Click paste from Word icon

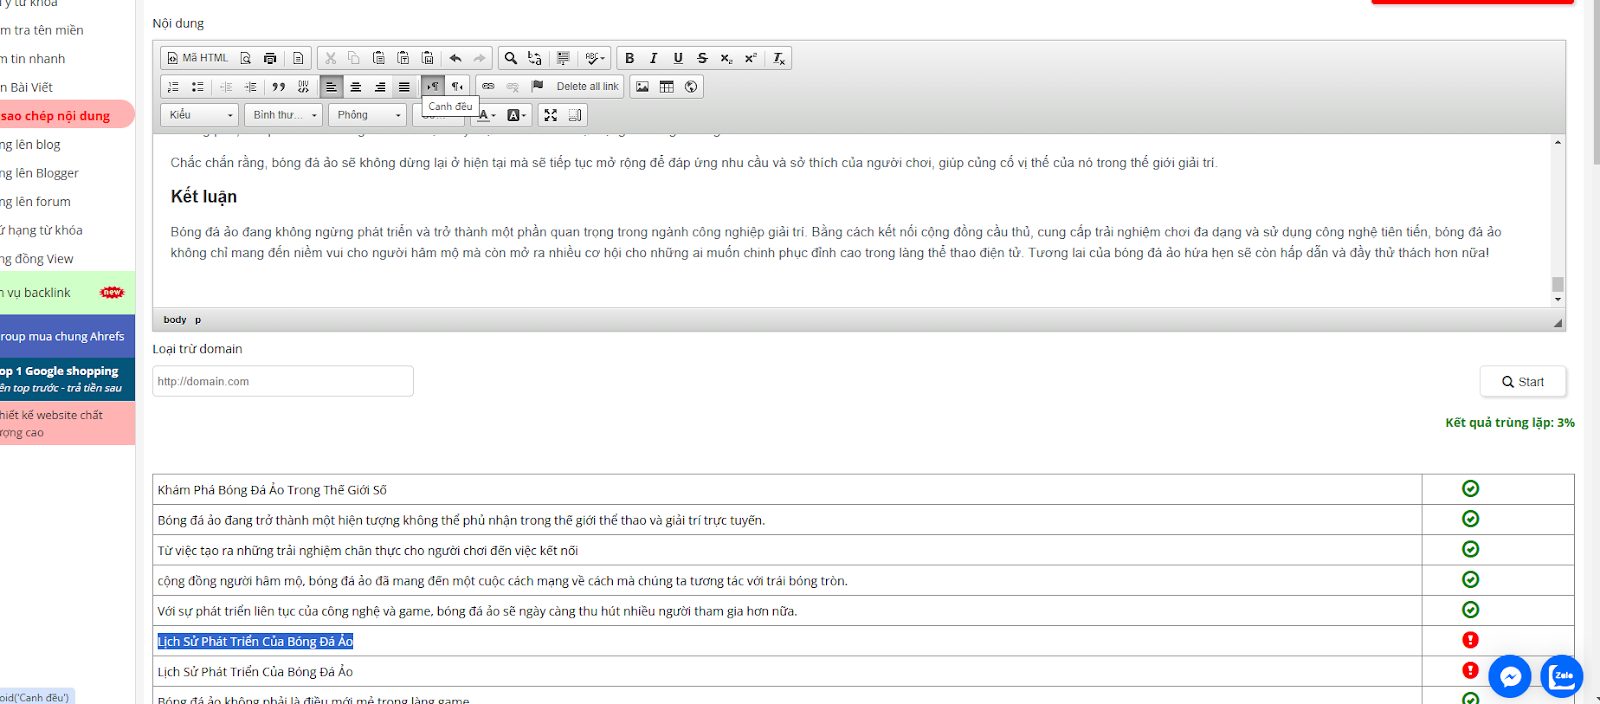[427, 58]
